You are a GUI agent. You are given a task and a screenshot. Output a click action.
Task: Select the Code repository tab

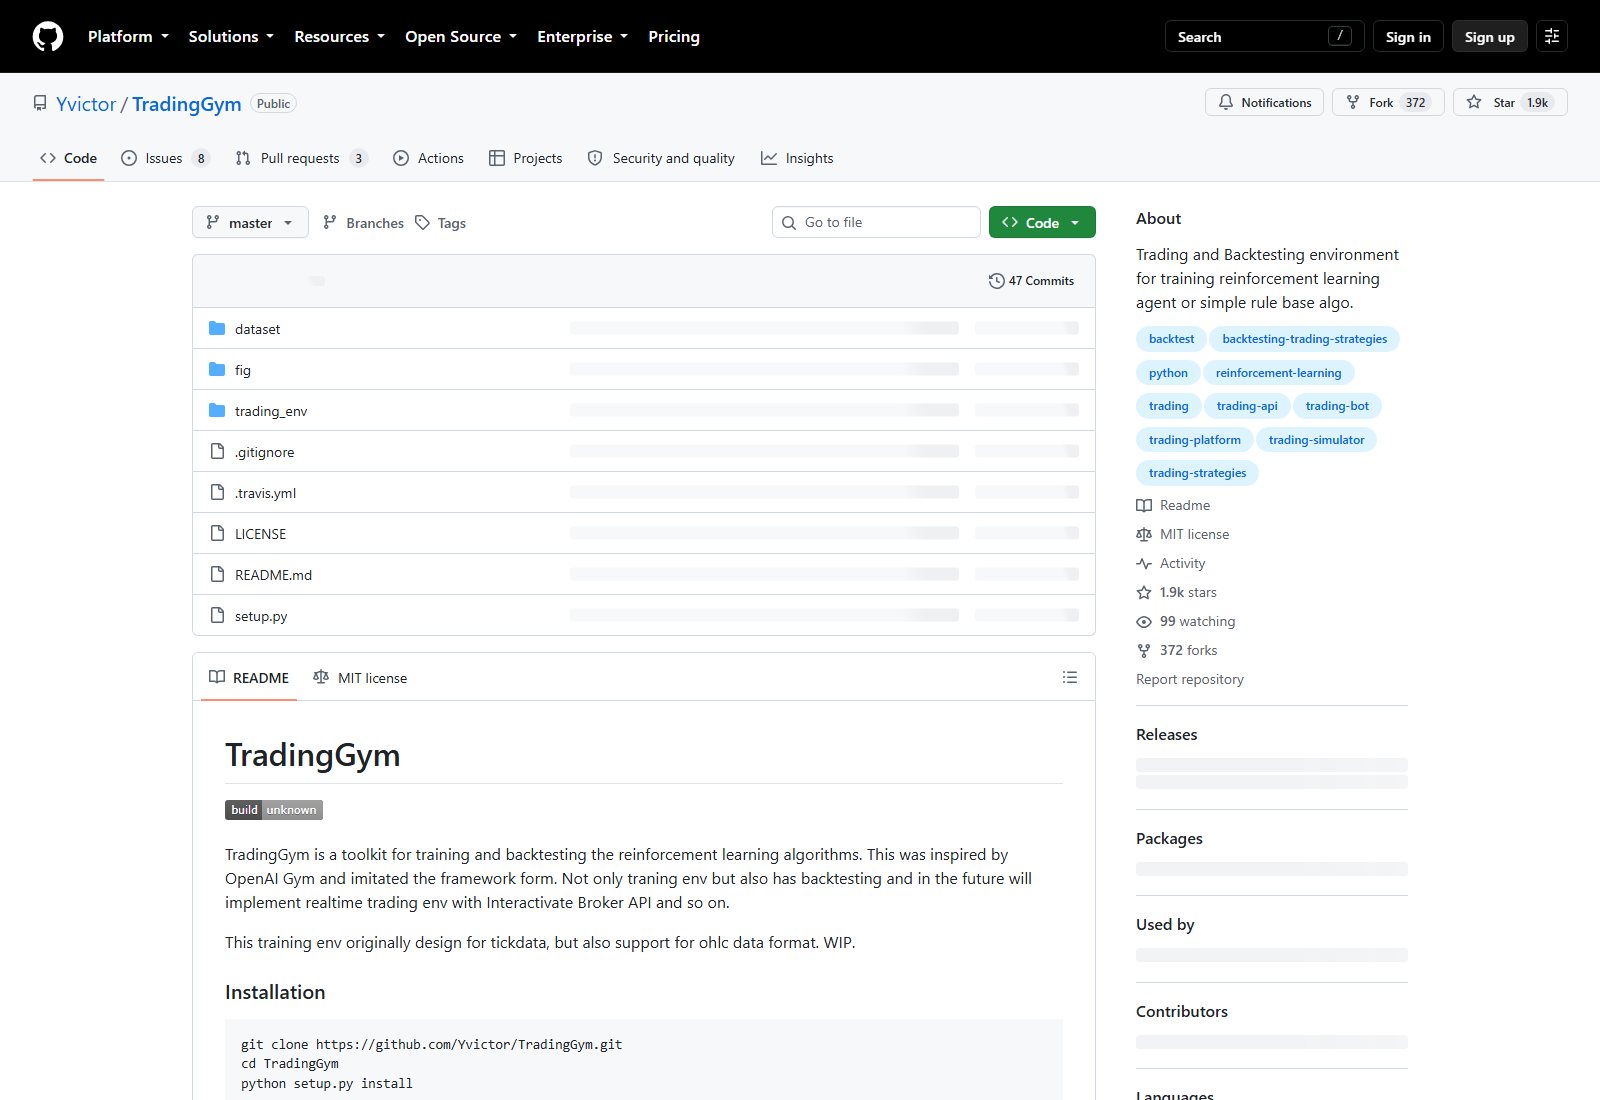[68, 158]
